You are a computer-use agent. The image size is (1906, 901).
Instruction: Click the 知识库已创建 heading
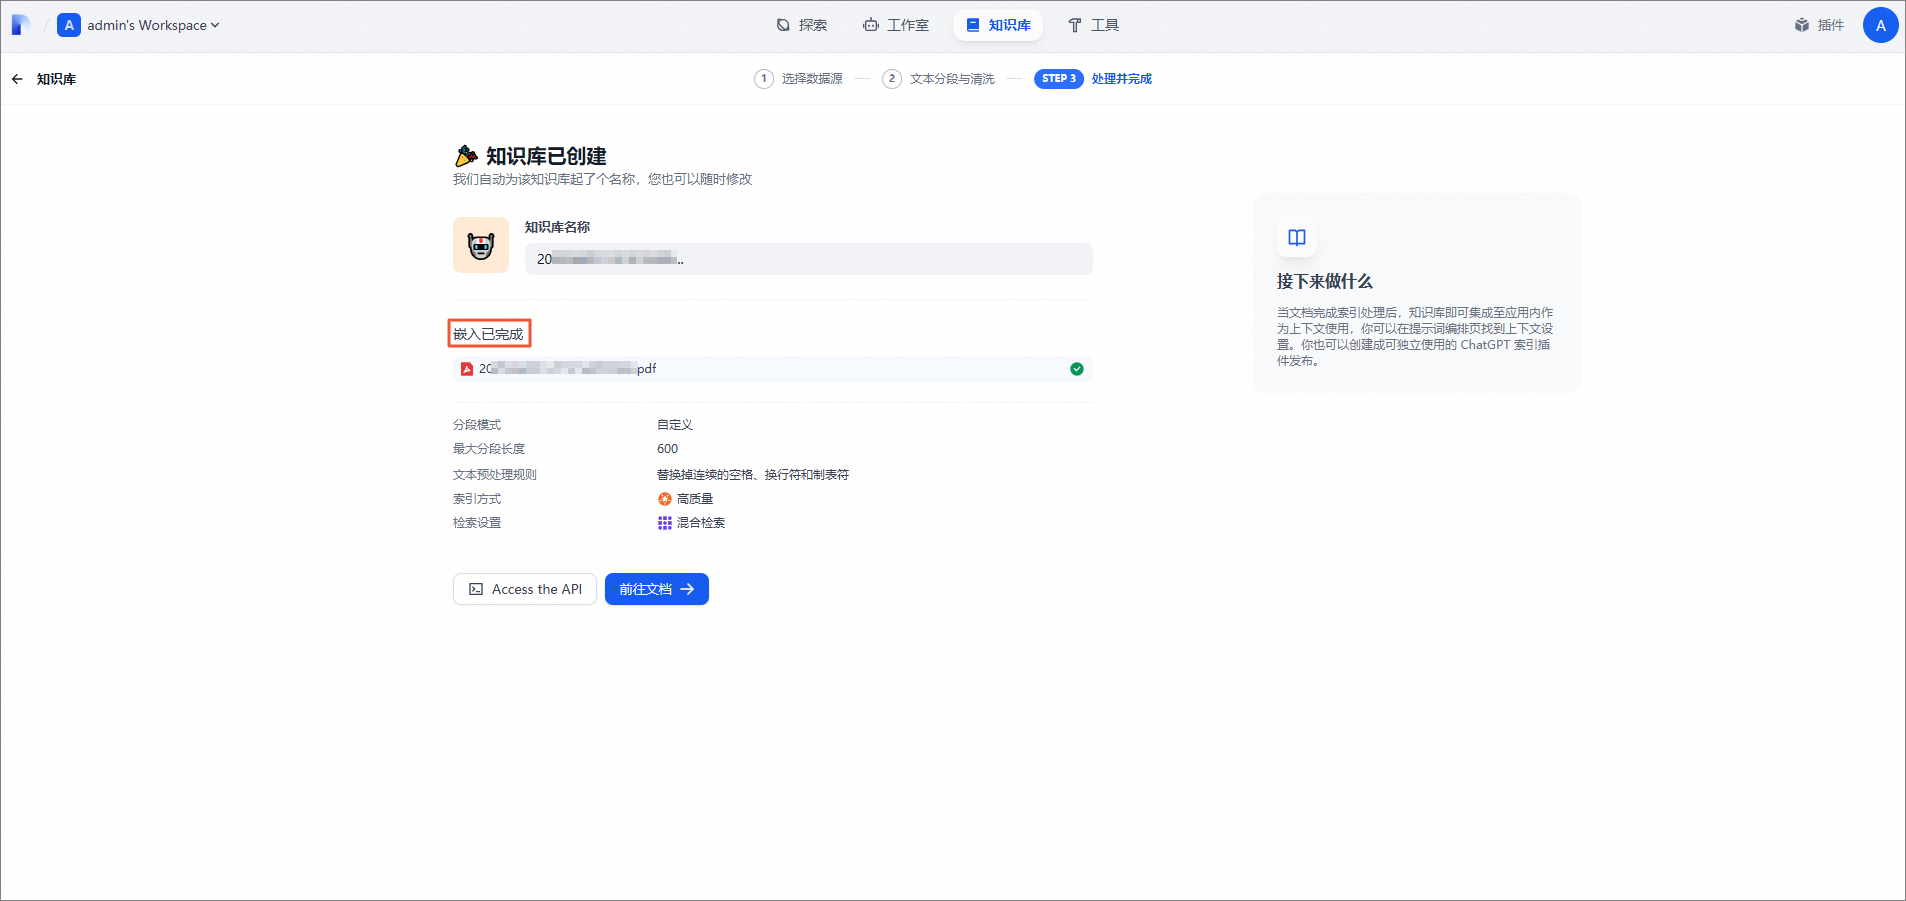[x=546, y=156]
